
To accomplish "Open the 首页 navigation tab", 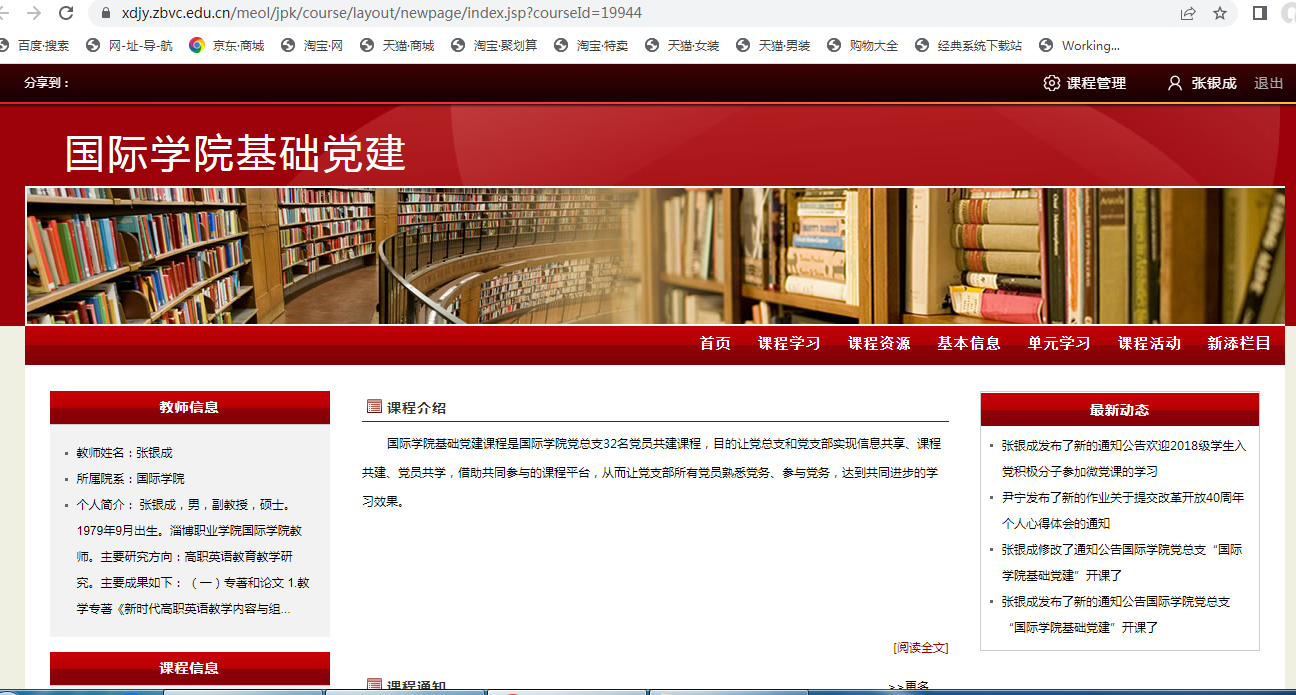I will coord(715,343).
